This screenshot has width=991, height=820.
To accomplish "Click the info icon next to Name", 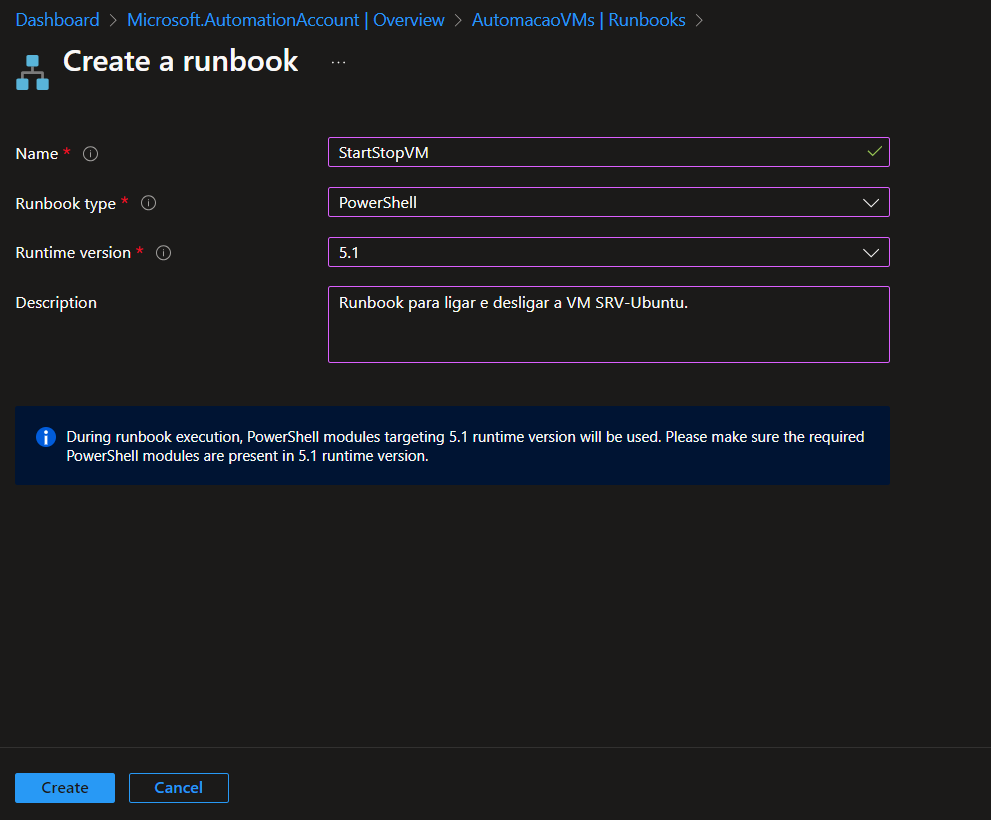I will tap(90, 154).
